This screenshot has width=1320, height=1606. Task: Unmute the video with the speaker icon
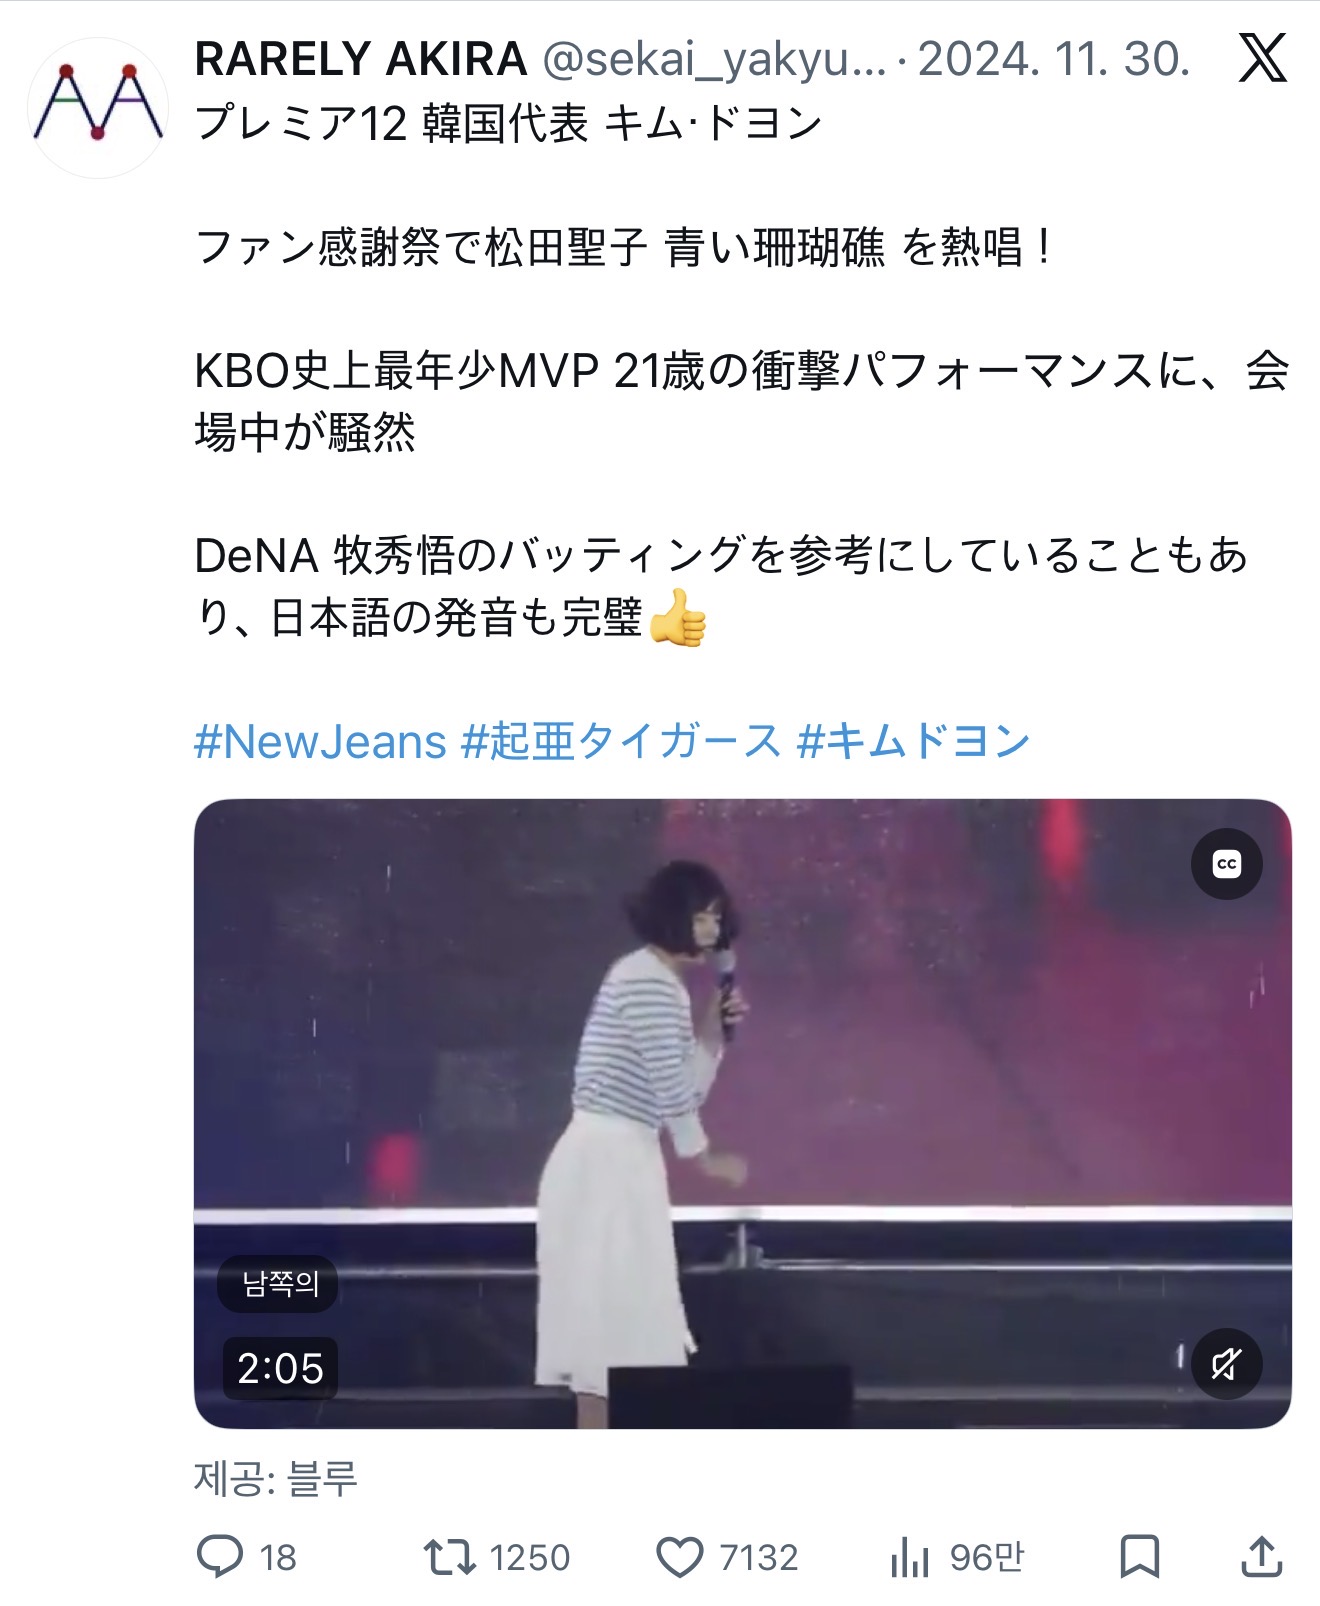point(1227,1364)
